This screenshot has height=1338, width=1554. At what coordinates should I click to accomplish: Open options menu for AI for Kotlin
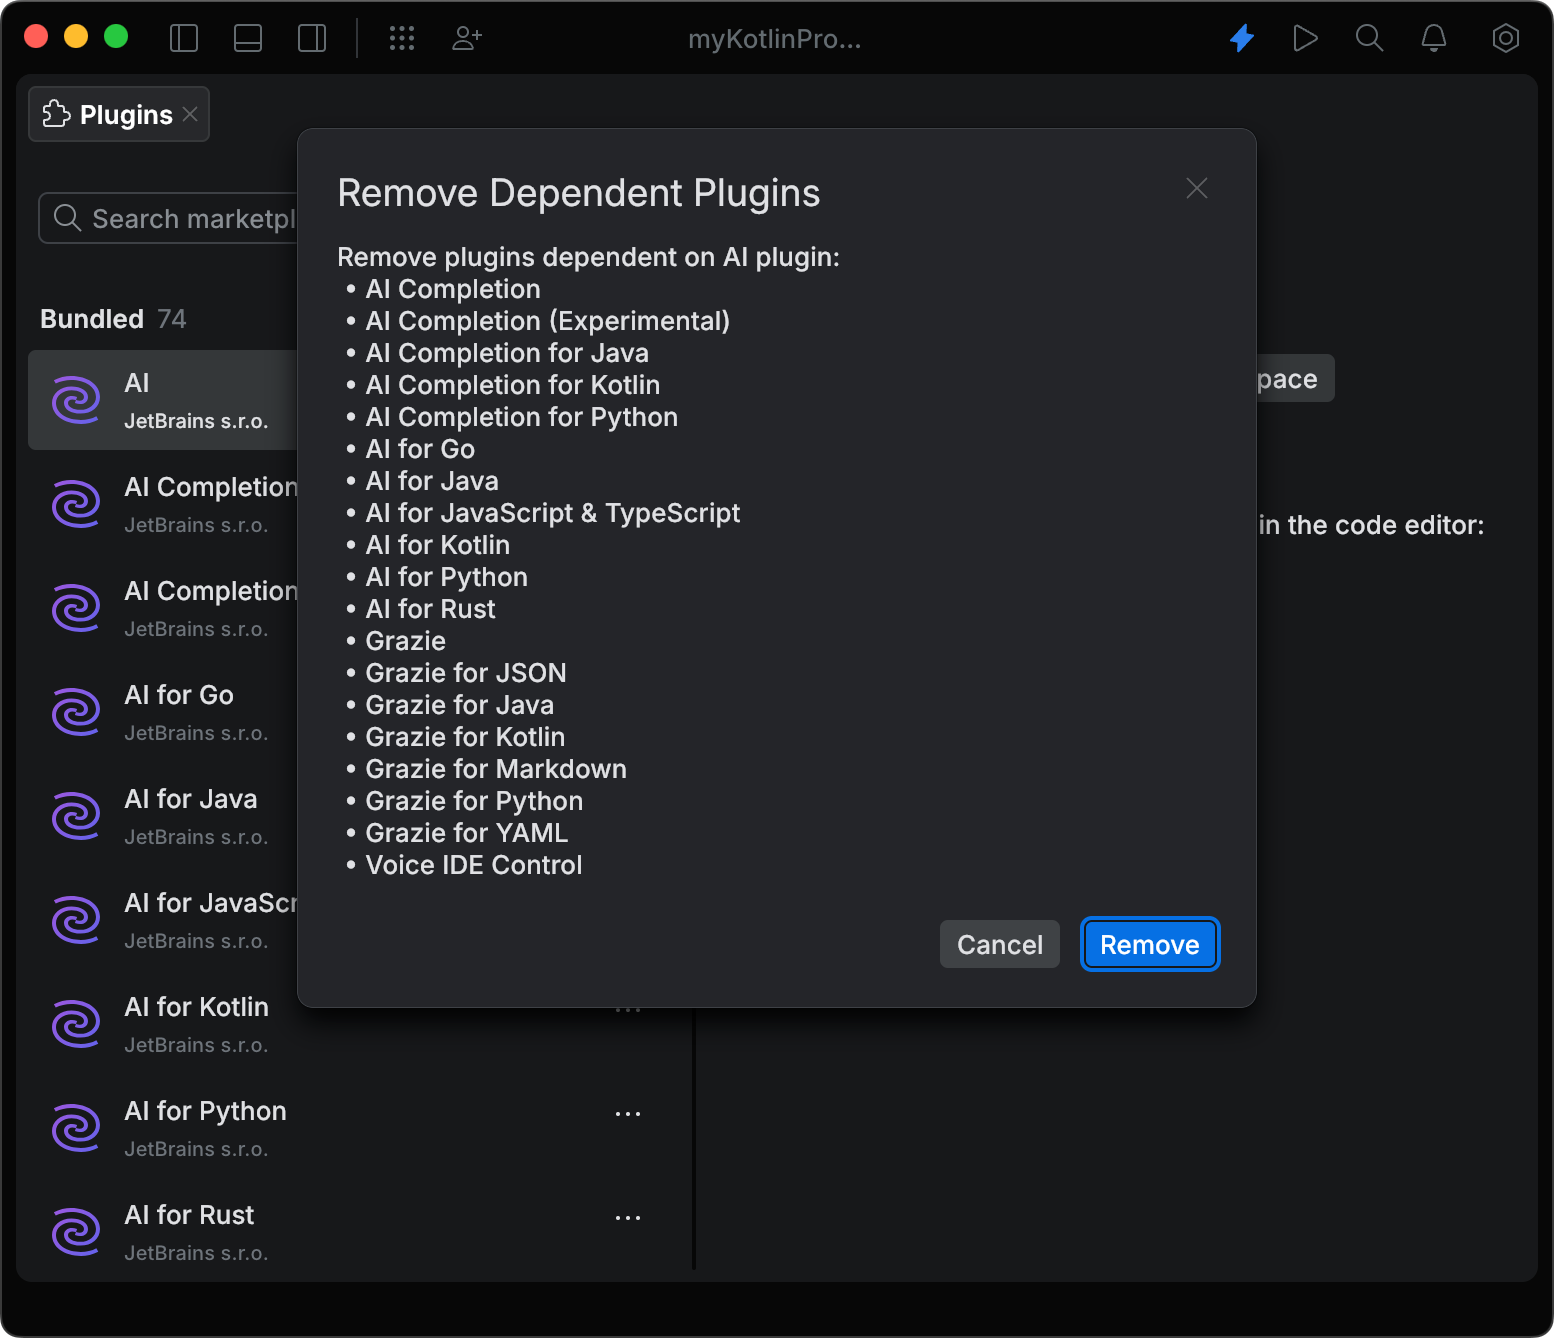tap(628, 1009)
